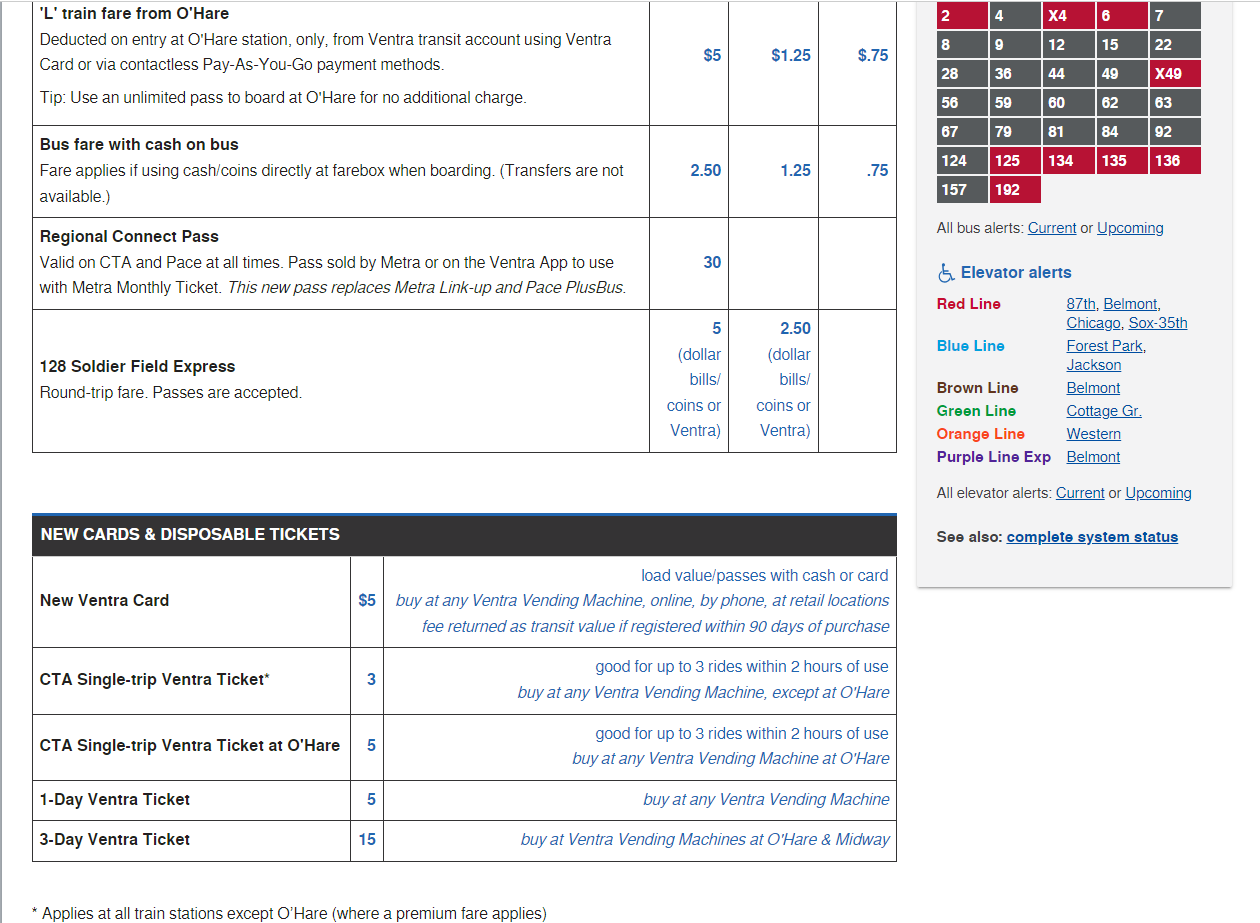
Task: Click the New Ventra Card row title
Action: click(104, 601)
